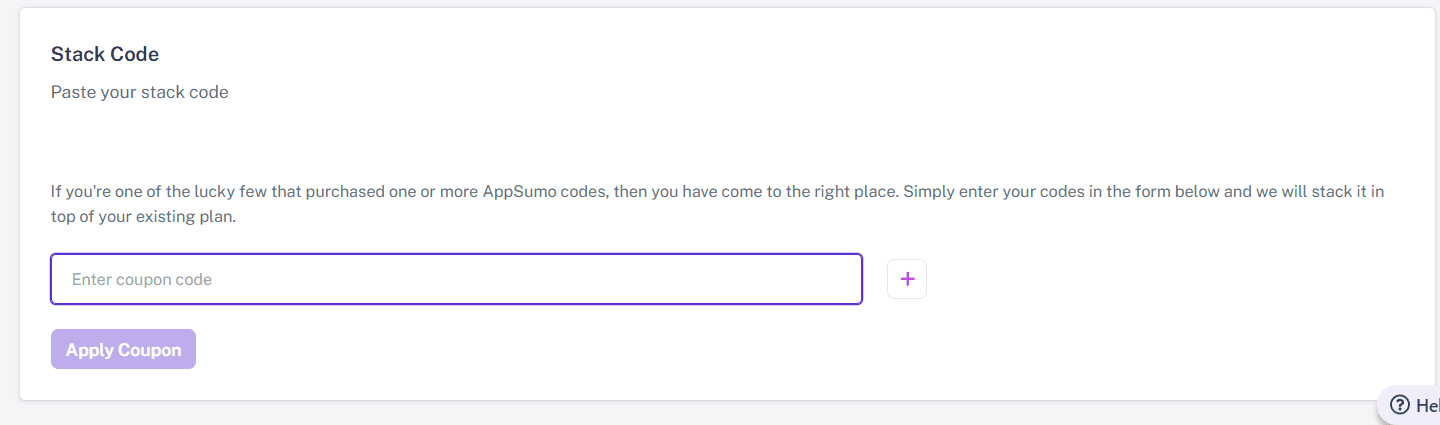This screenshot has width=1440, height=425.
Task: Click blank area right of plus button
Action: (x=1150, y=279)
